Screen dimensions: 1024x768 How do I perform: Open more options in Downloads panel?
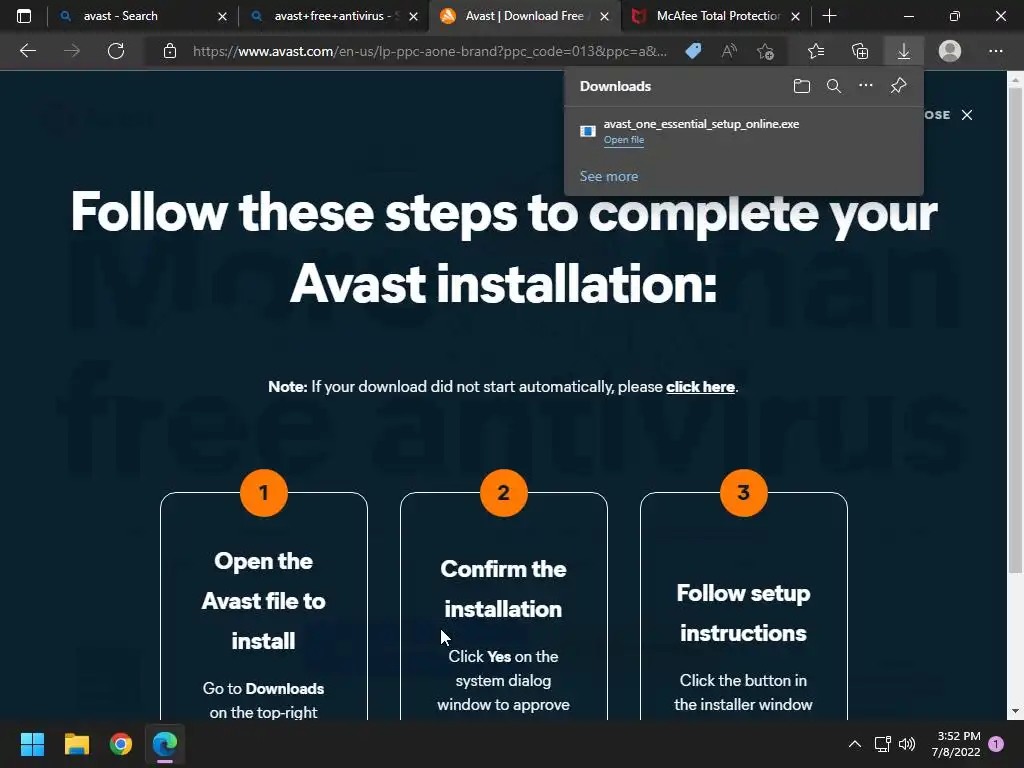pyautogui.click(x=866, y=86)
